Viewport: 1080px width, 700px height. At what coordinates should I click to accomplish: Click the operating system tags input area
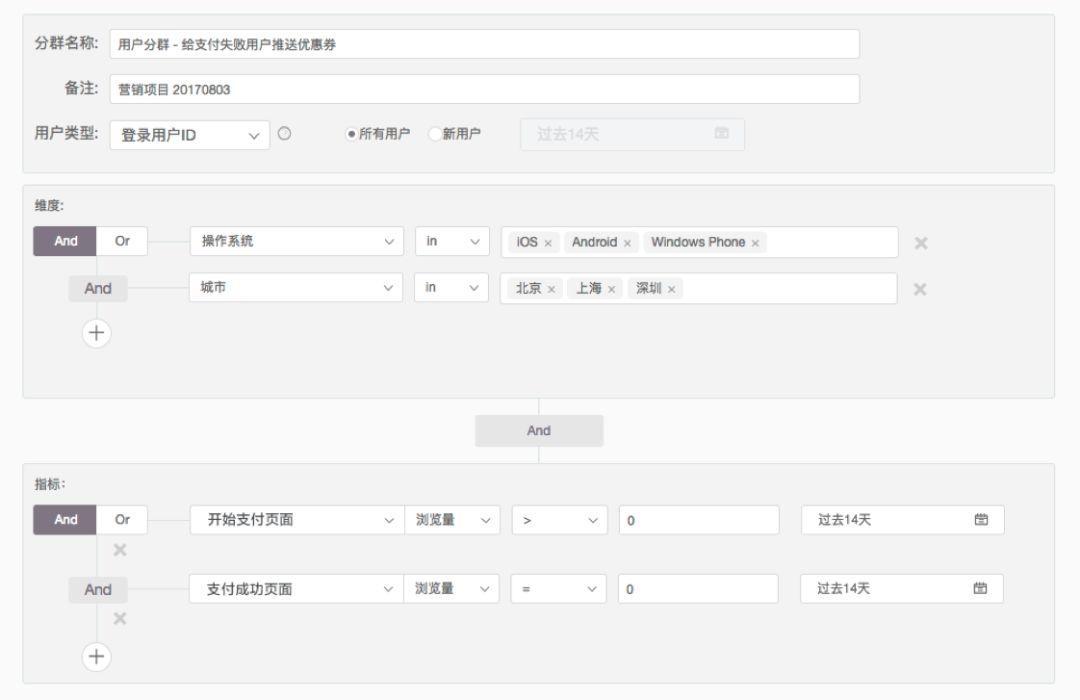point(700,242)
